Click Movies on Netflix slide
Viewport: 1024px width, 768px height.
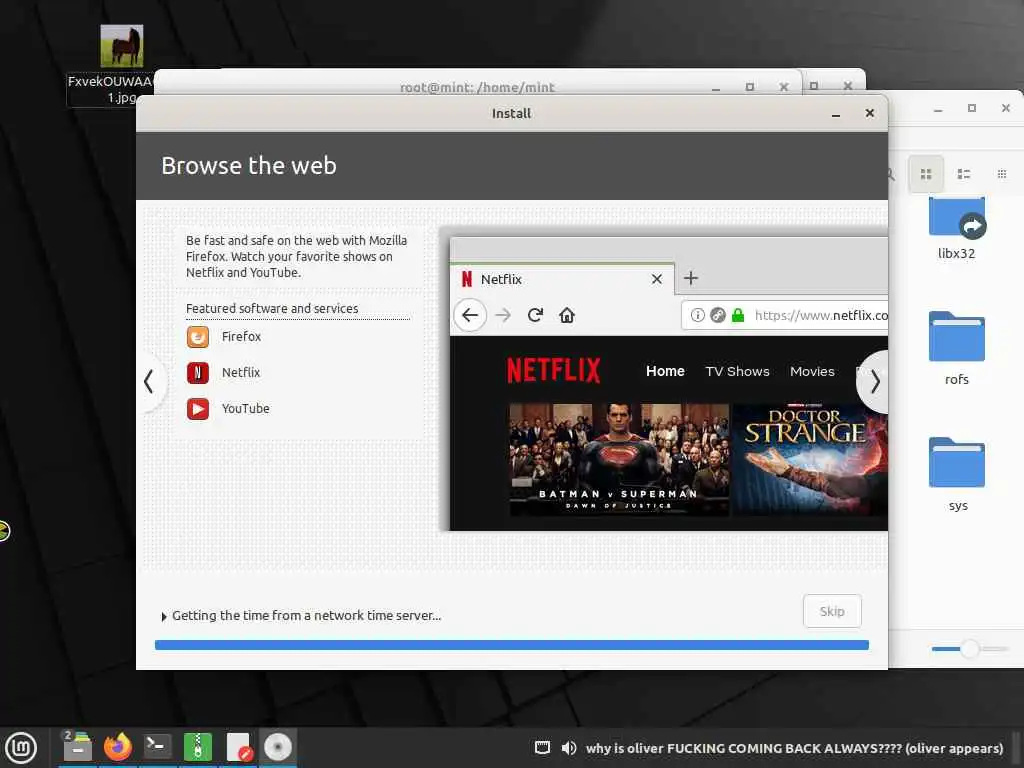812,371
